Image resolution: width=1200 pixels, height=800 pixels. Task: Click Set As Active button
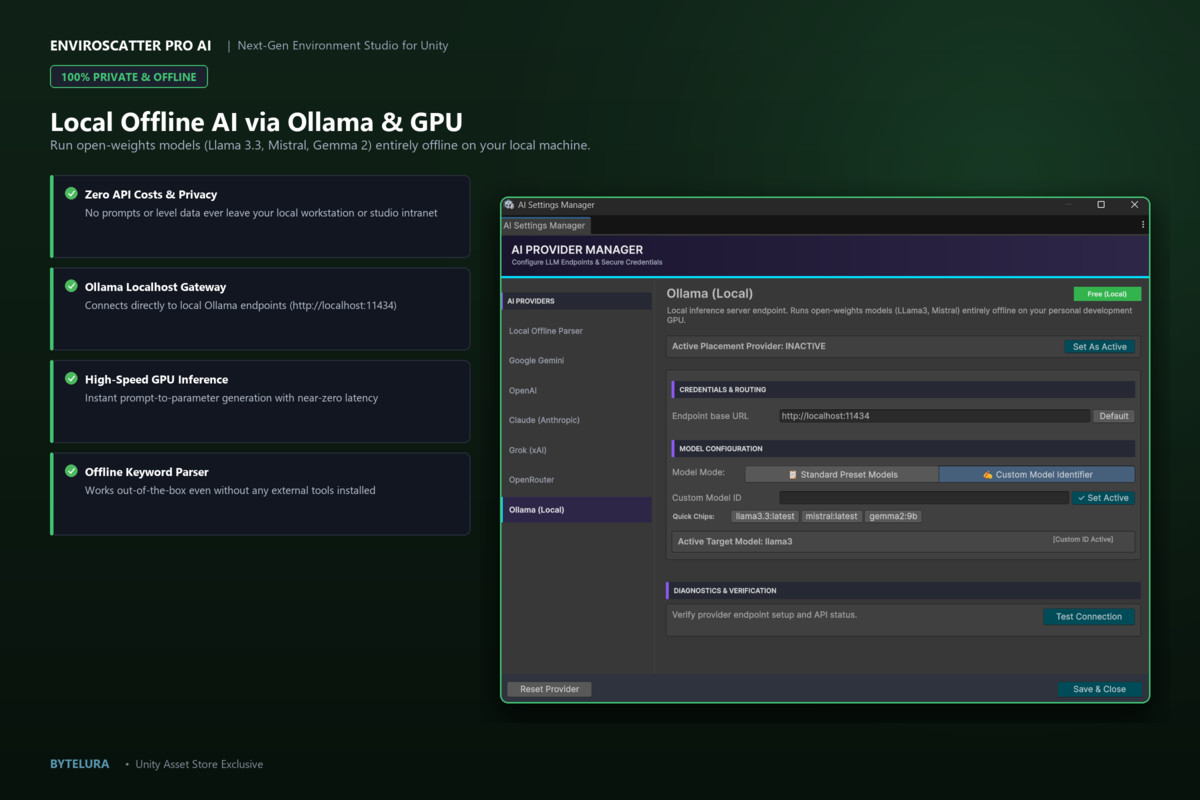click(1099, 347)
